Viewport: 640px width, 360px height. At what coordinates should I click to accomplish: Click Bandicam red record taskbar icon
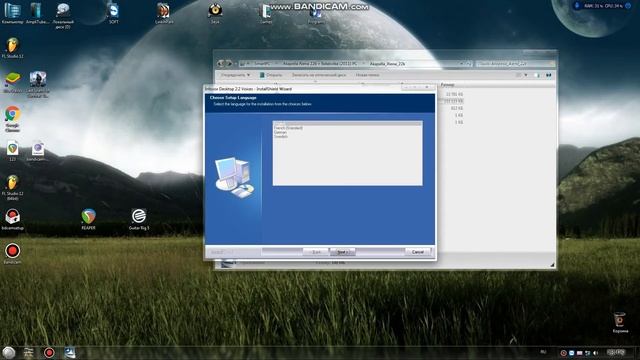pos(49,352)
